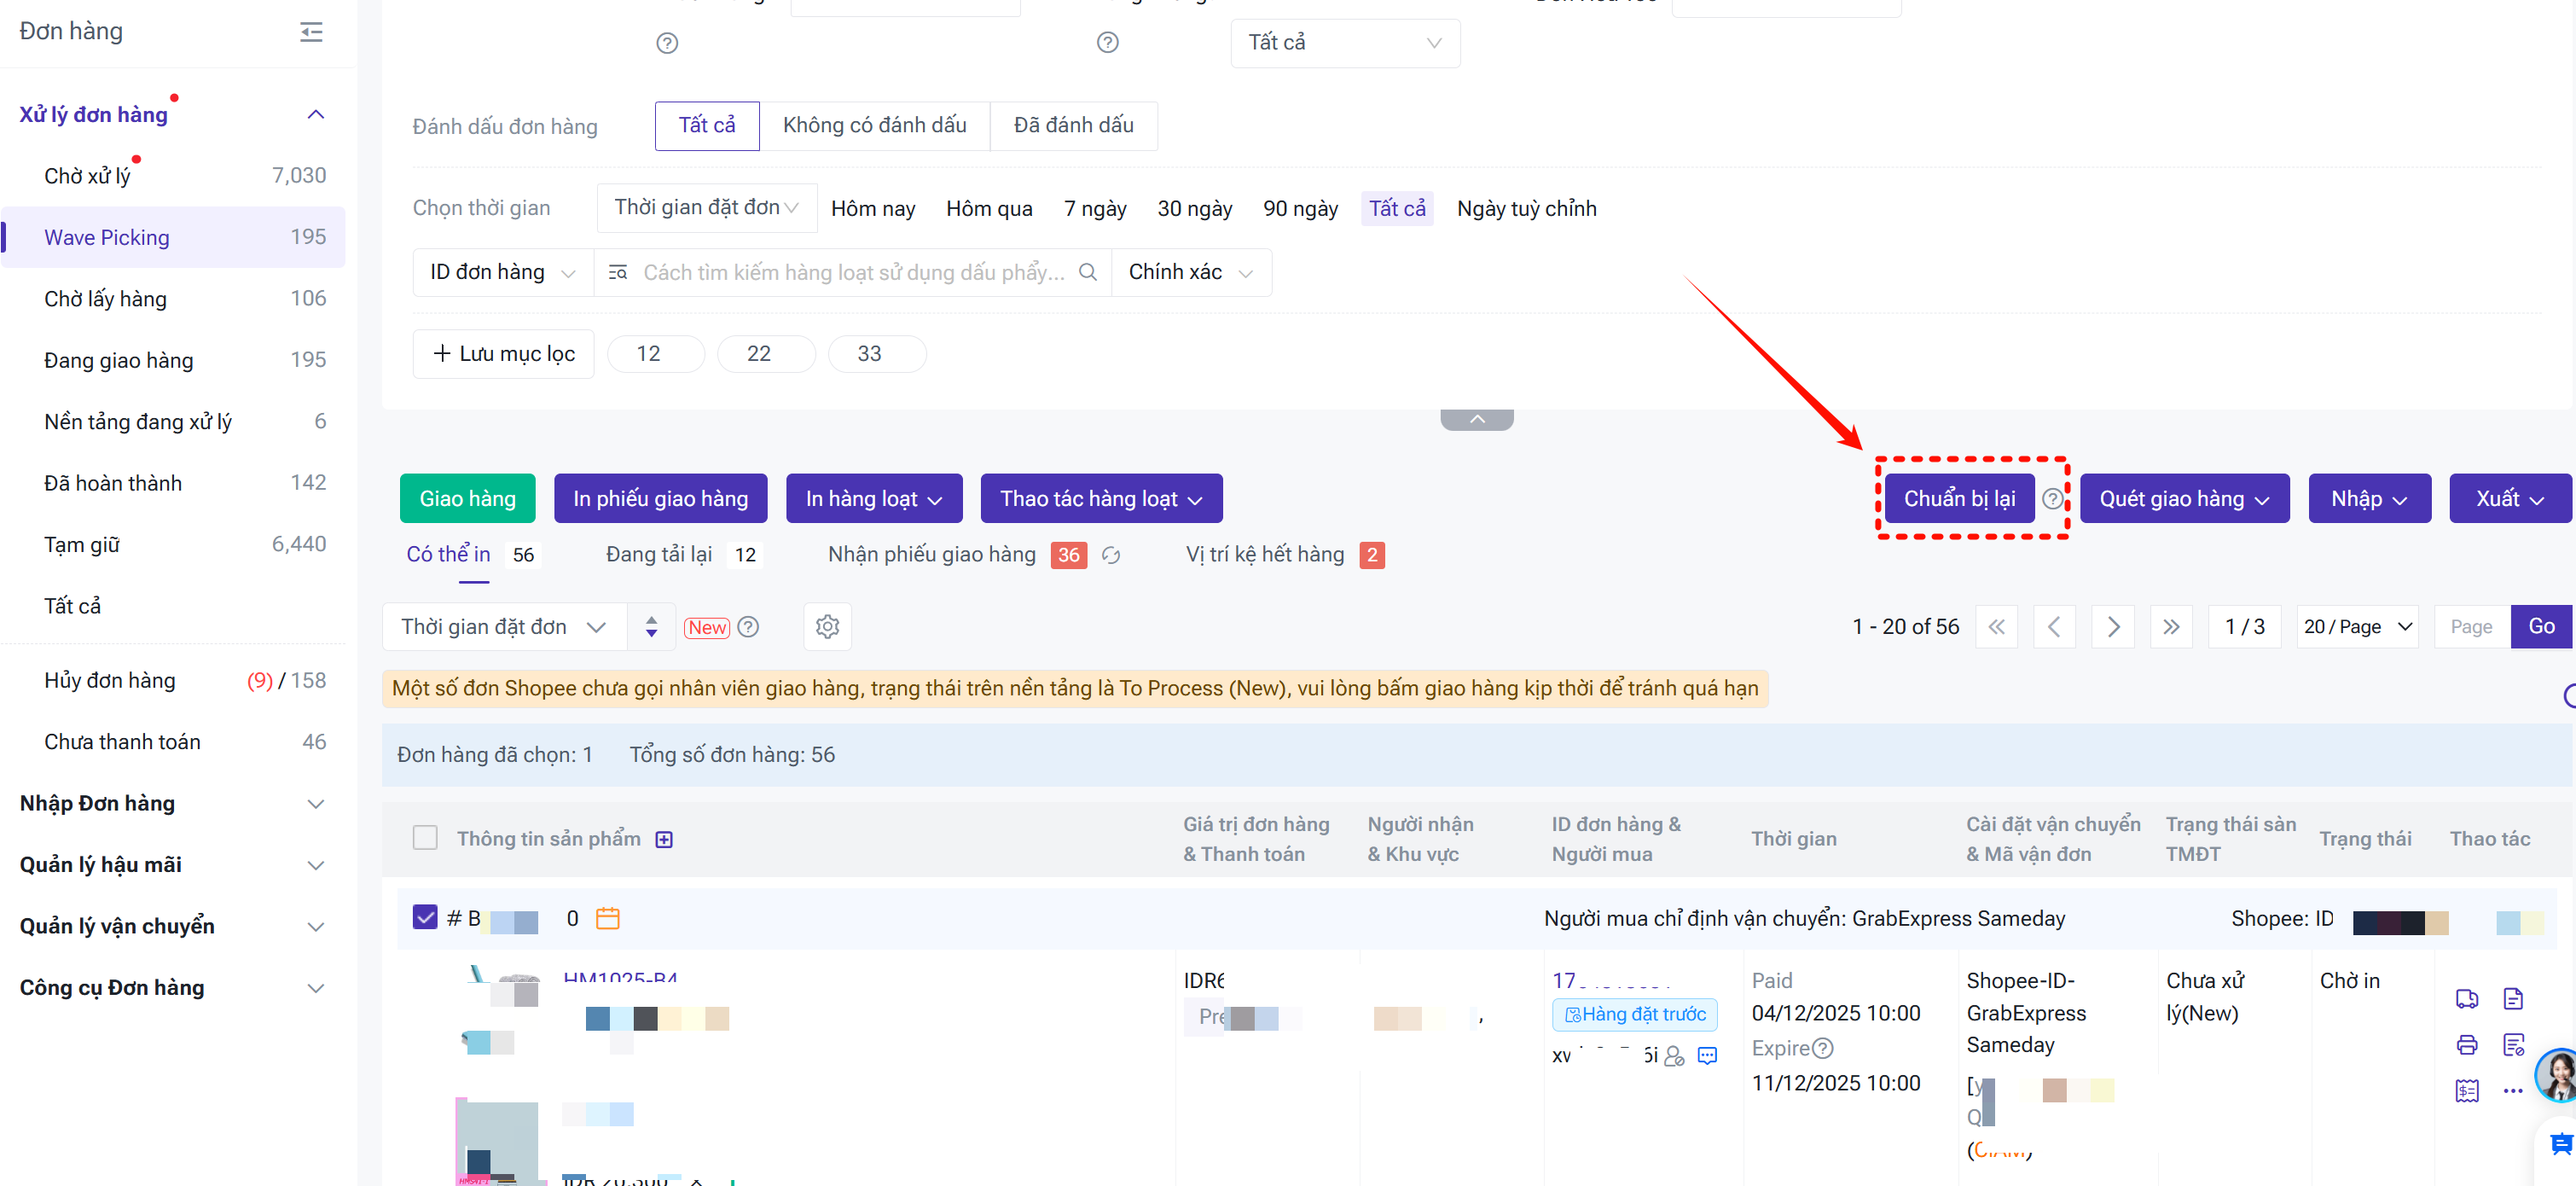Image resolution: width=2576 pixels, height=1186 pixels.
Task: Uncheck the selected order row checkbox
Action: (x=425, y=917)
